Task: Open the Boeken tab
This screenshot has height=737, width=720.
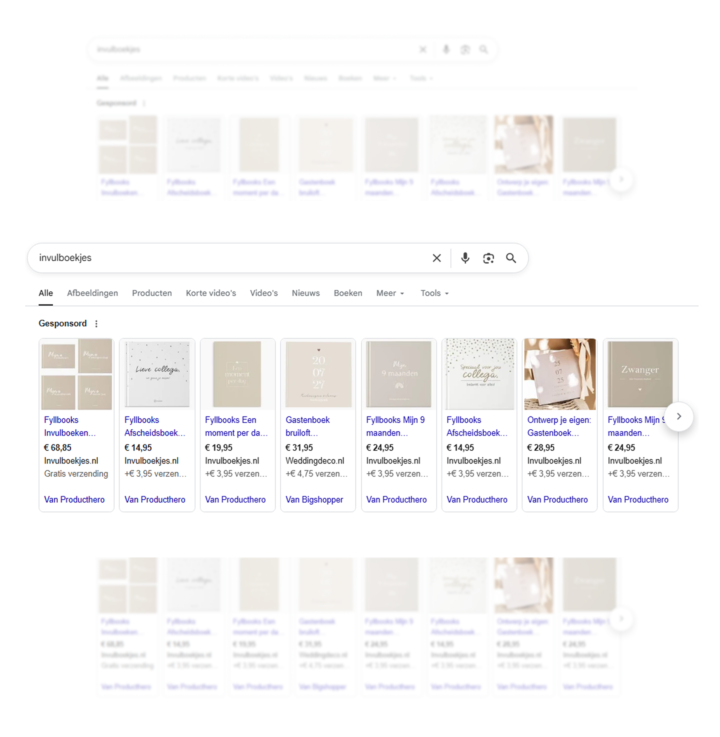Action: point(348,293)
